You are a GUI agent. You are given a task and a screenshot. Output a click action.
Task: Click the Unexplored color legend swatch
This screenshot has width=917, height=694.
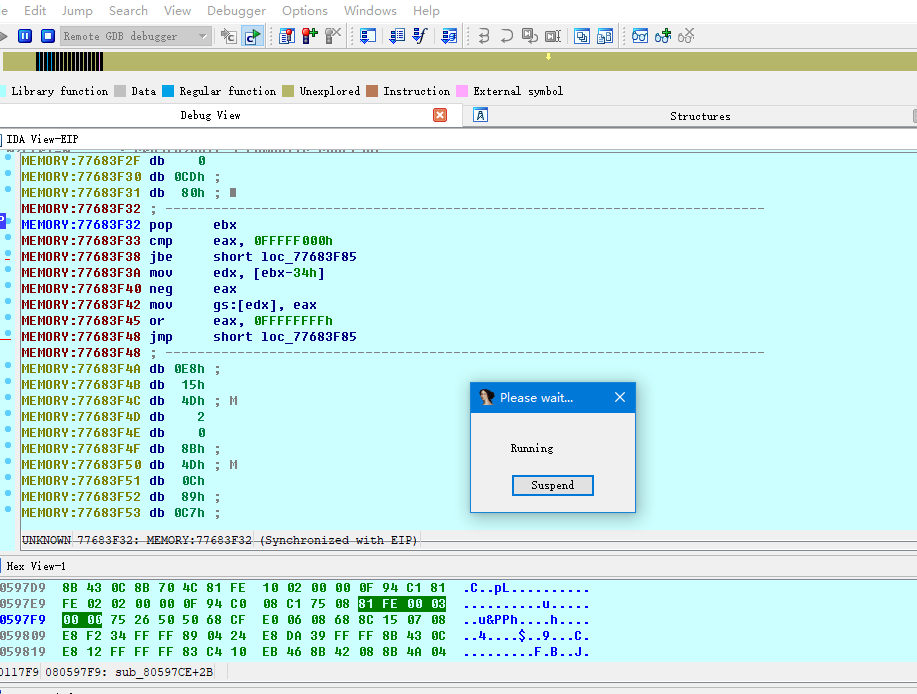288,91
